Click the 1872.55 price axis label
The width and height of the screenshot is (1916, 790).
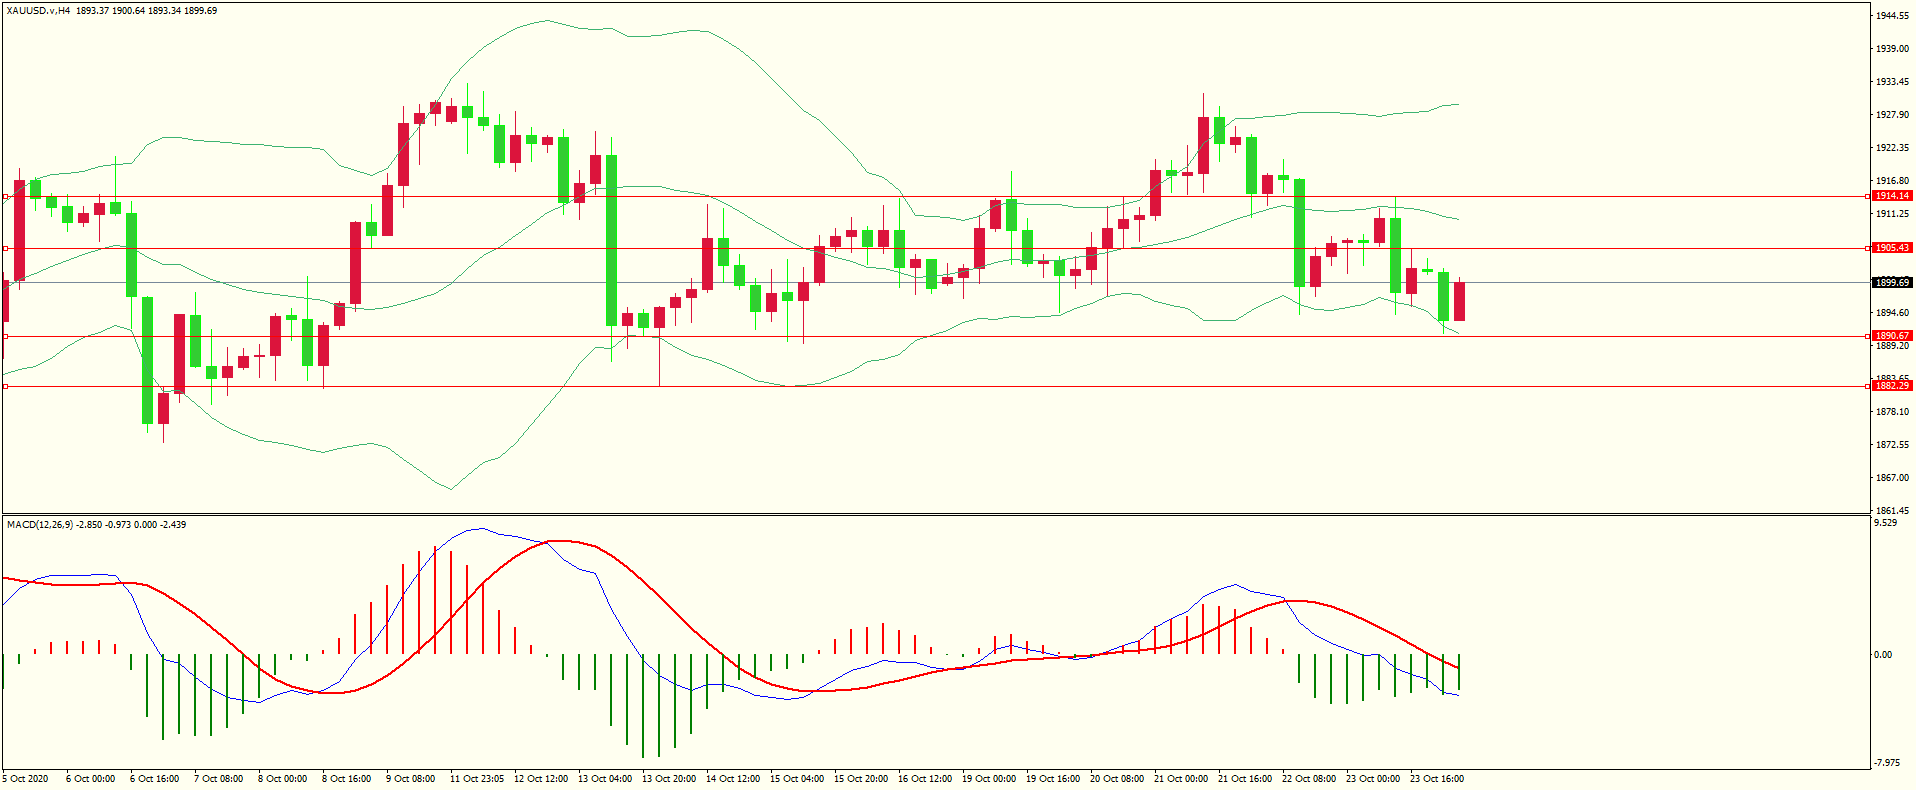(1893, 445)
